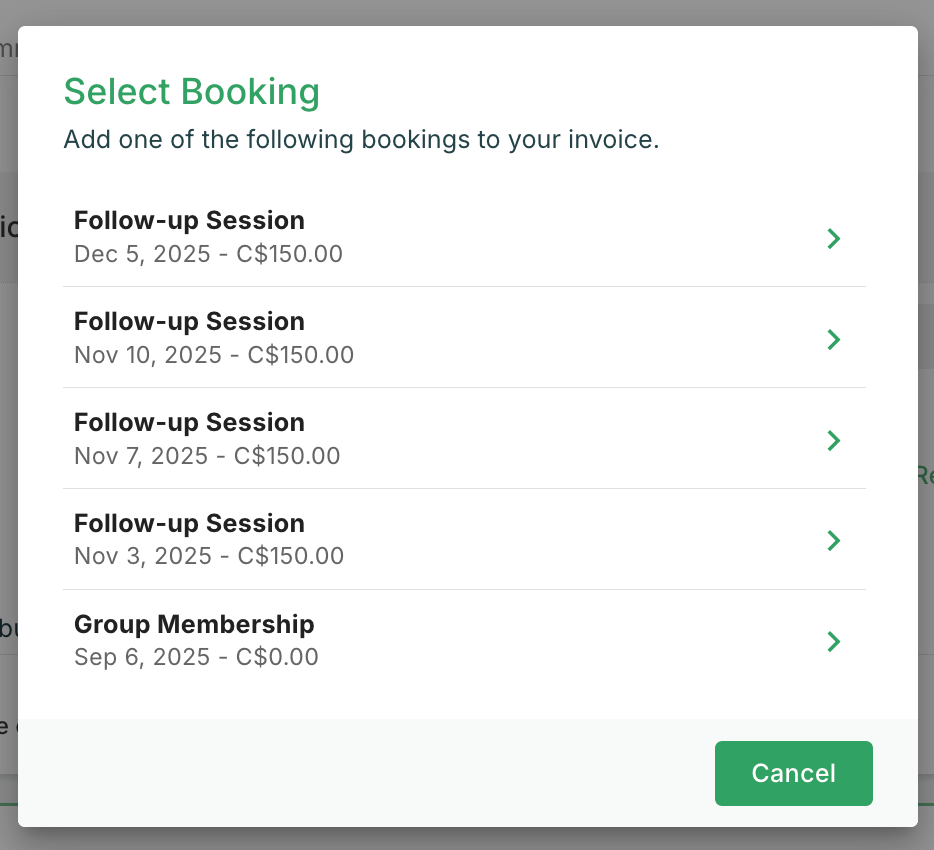934x850 pixels.
Task: Click the "Nov 3, 2025 - C$150.00" detail text
Action: (x=209, y=556)
